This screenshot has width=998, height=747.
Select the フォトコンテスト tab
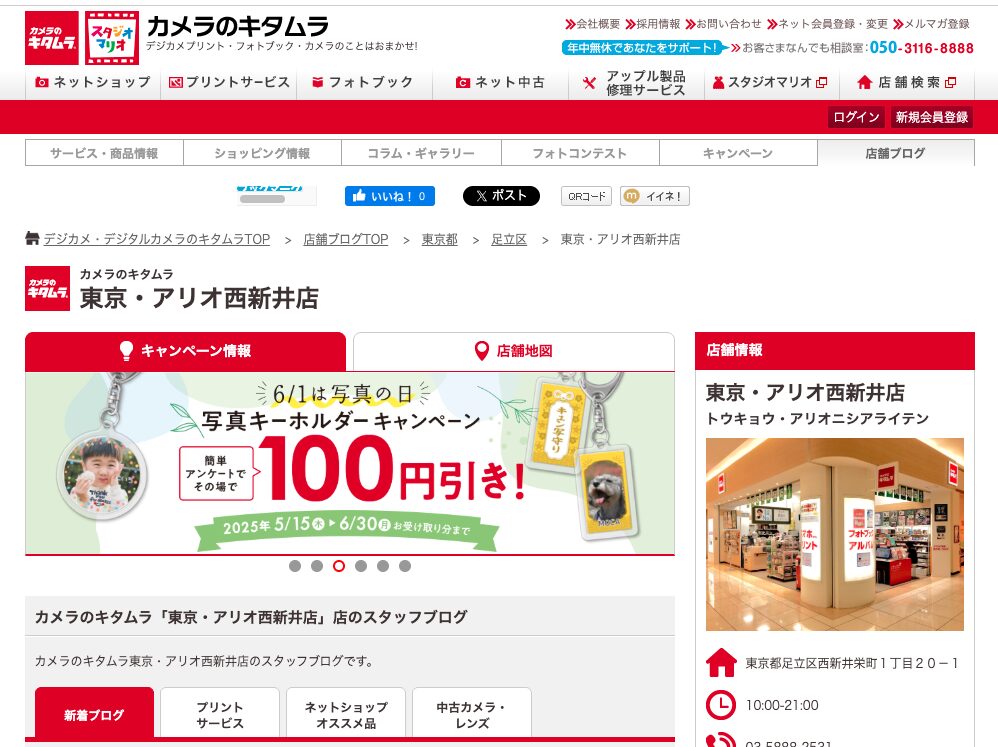click(x=580, y=153)
